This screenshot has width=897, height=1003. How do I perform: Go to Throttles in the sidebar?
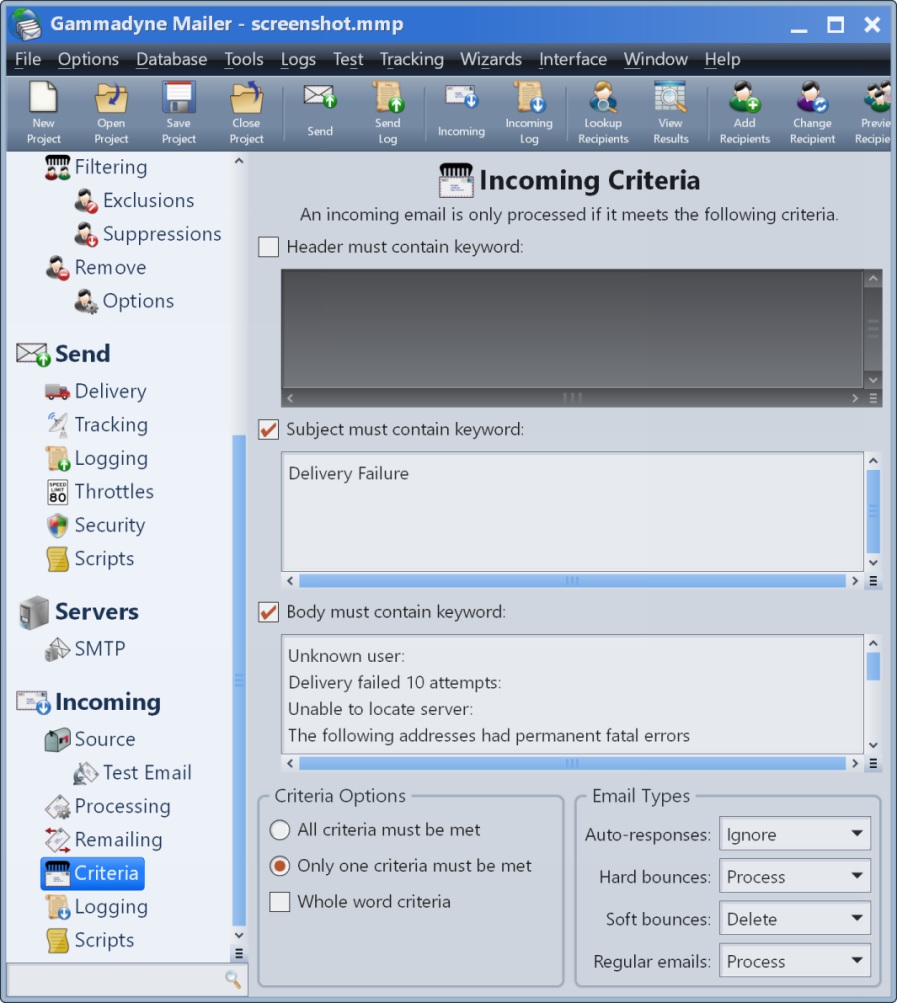(x=113, y=491)
